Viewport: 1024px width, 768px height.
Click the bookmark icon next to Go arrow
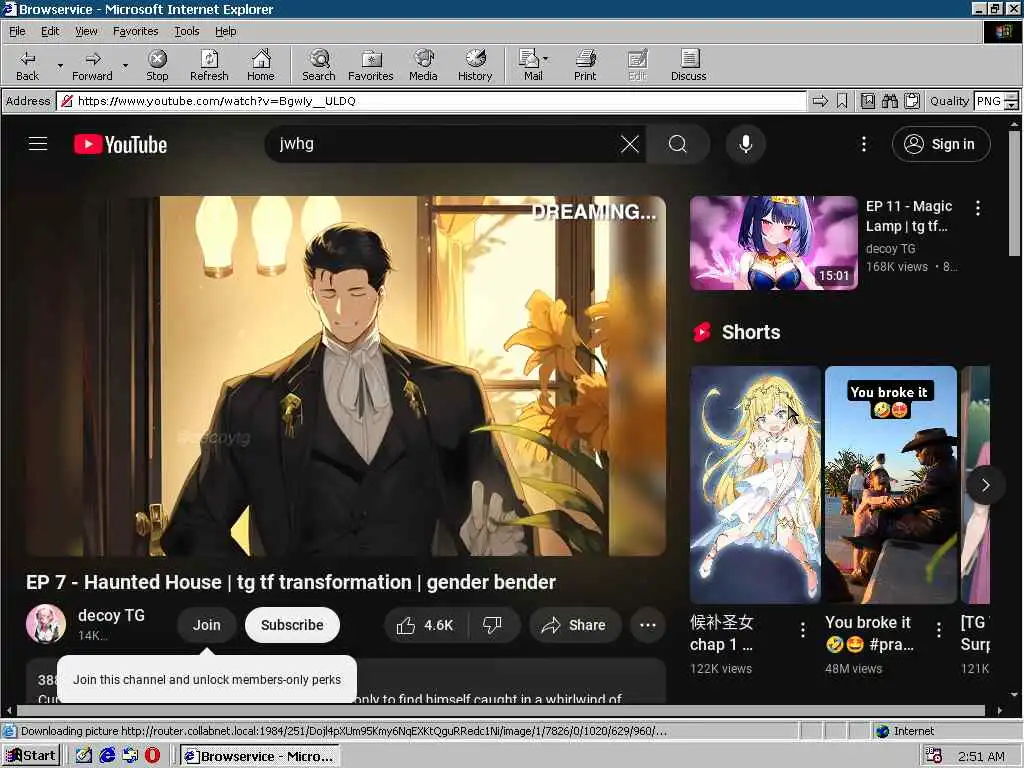[x=842, y=101]
